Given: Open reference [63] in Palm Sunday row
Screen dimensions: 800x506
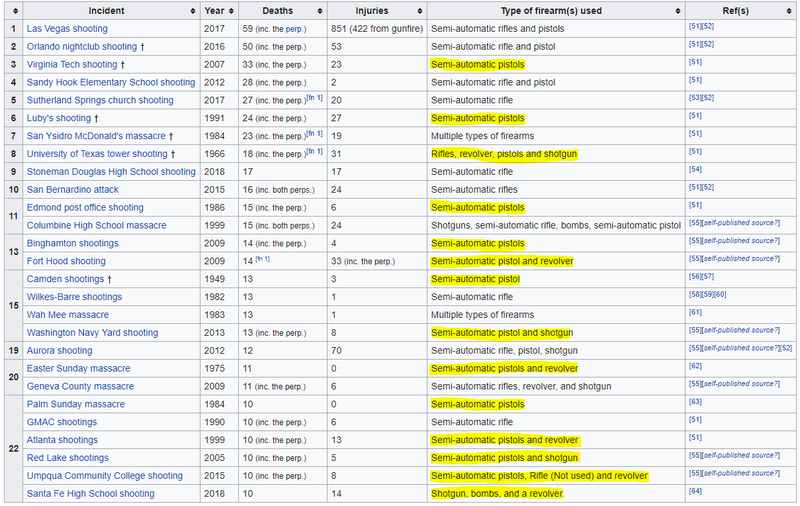Looking at the screenshot, I should 695,401.
